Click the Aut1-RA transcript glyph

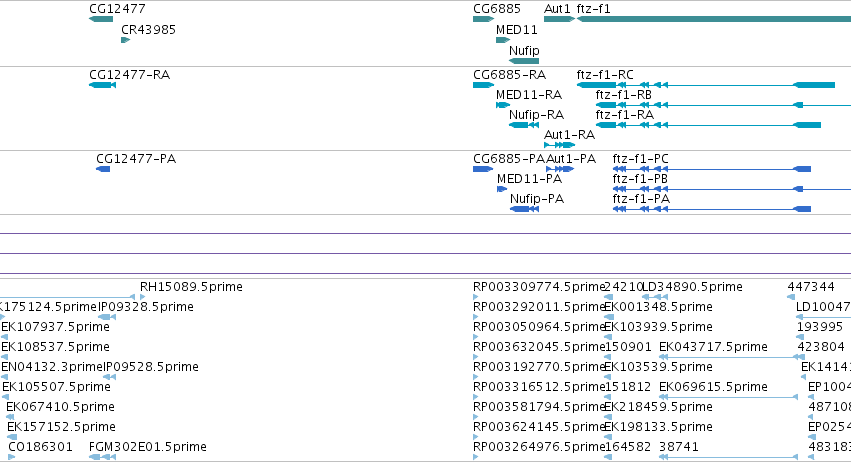(x=560, y=145)
